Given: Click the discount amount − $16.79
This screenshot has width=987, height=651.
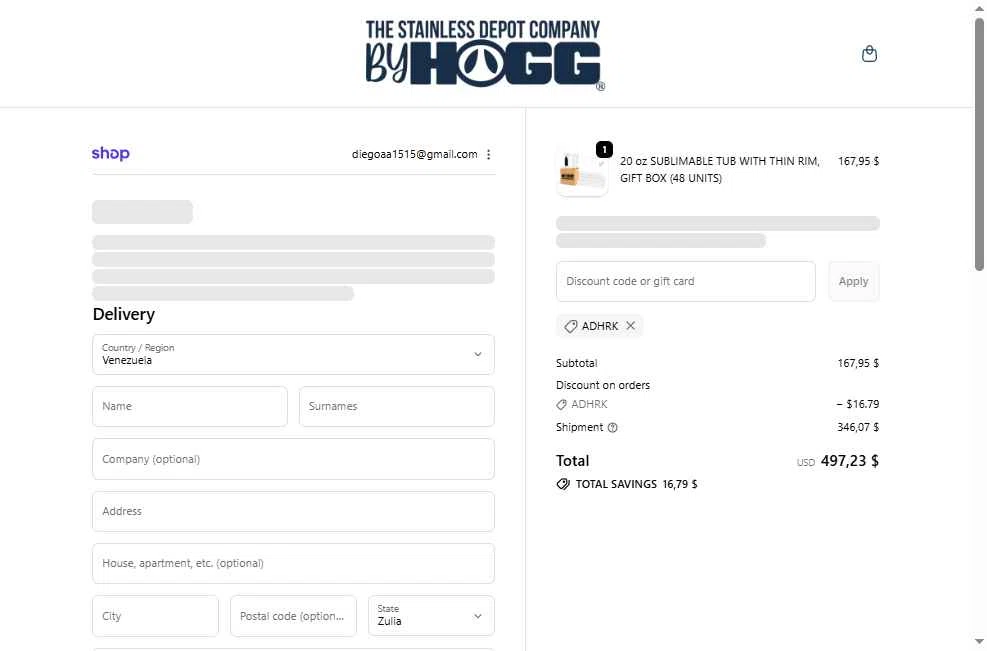Looking at the screenshot, I should (857, 404).
